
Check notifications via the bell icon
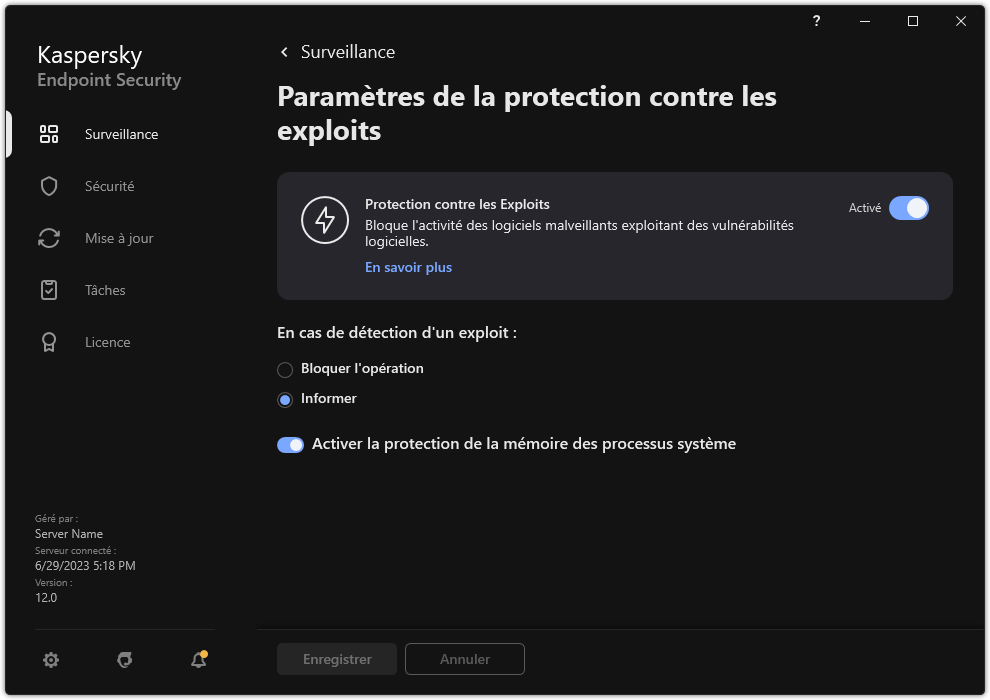pyautogui.click(x=197, y=661)
